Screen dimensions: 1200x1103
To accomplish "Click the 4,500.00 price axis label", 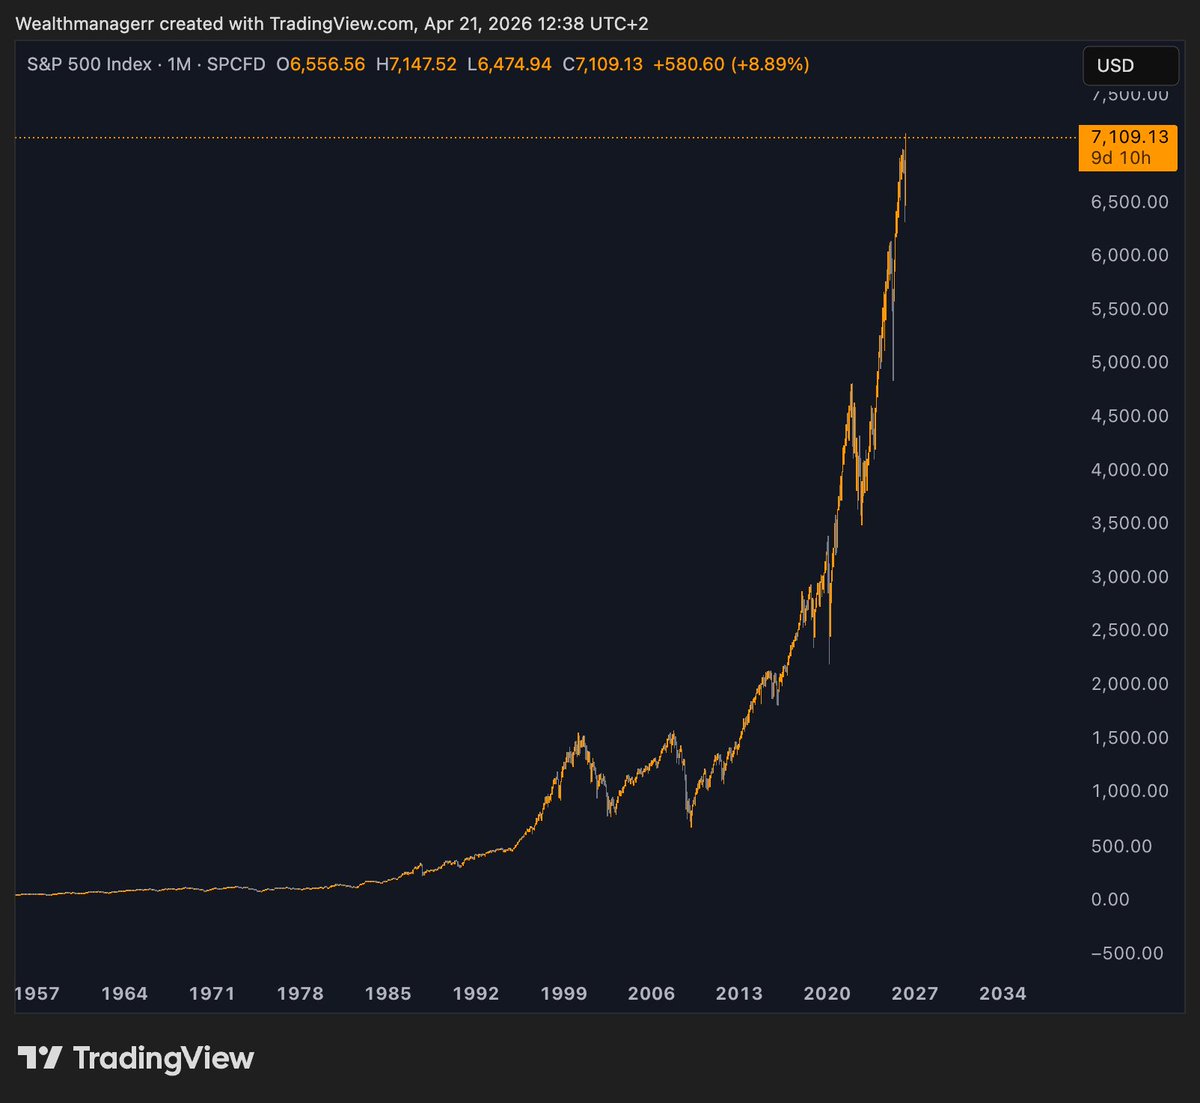I will (x=1129, y=416).
